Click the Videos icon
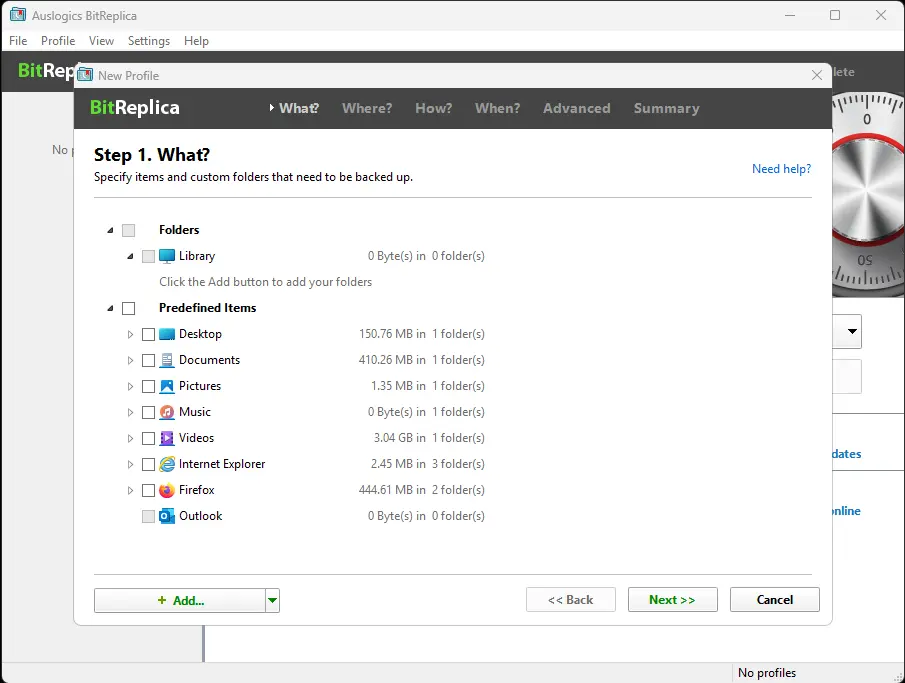This screenshot has width=905, height=683. click(167, 438)
